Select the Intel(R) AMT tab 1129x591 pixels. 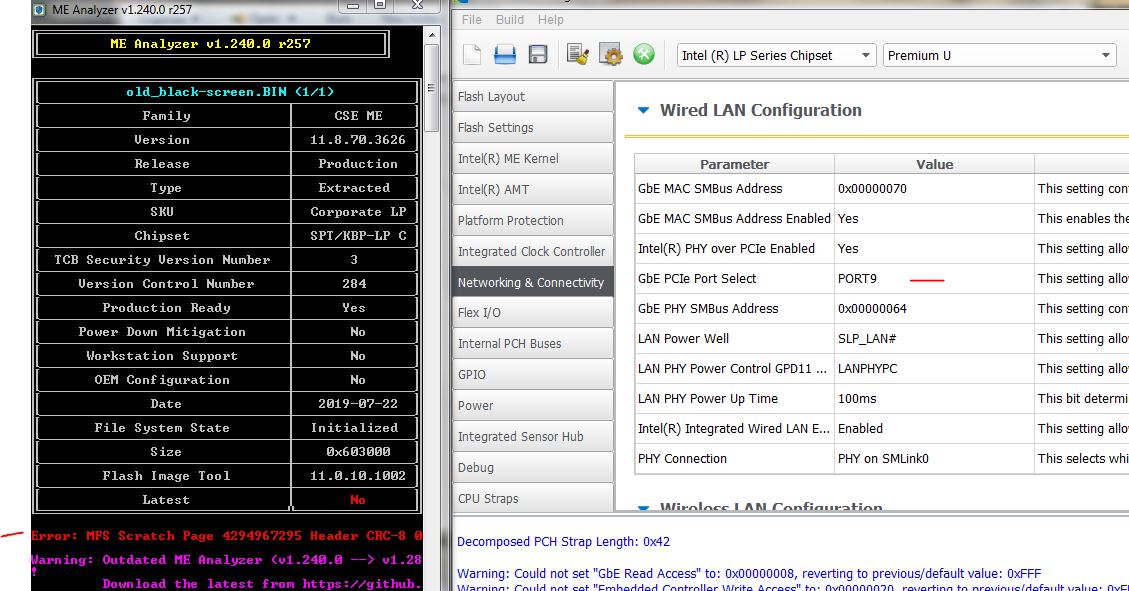(533, 189)
